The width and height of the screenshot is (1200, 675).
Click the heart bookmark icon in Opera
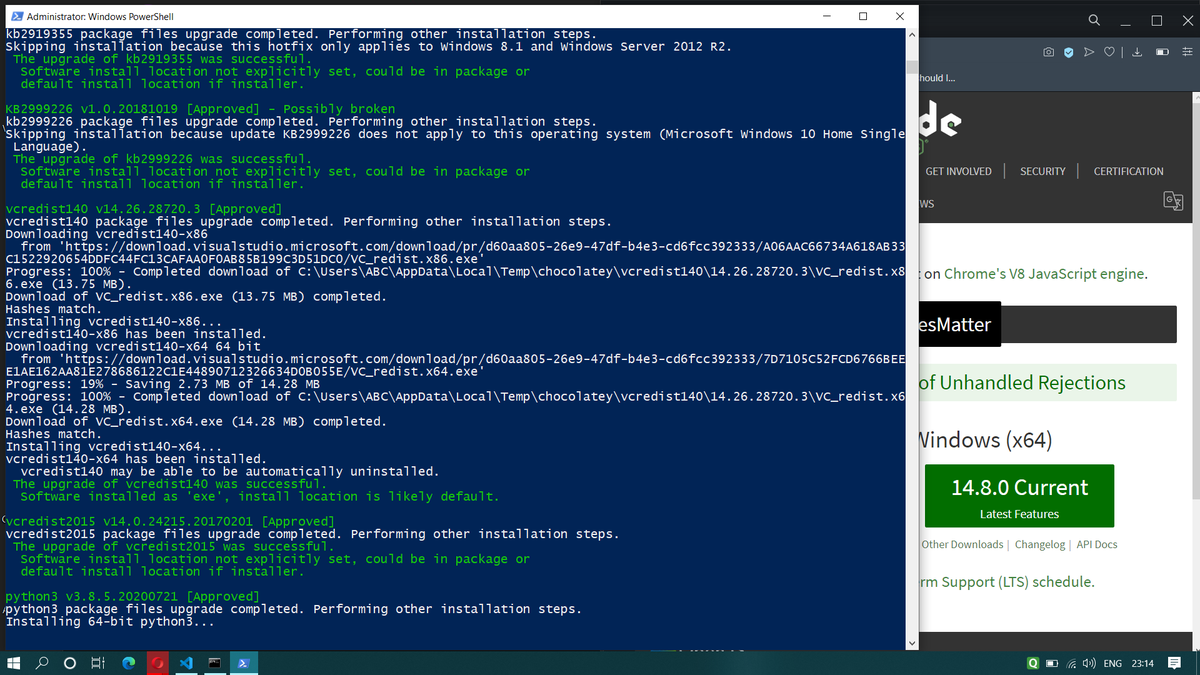point(1111,52)
